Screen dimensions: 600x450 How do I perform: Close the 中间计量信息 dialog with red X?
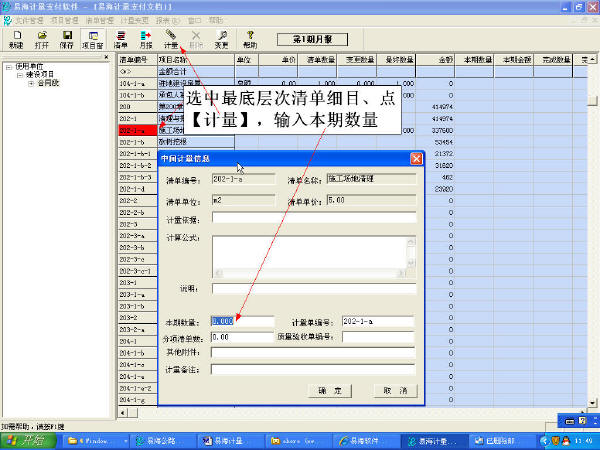[x=416, y=158]
